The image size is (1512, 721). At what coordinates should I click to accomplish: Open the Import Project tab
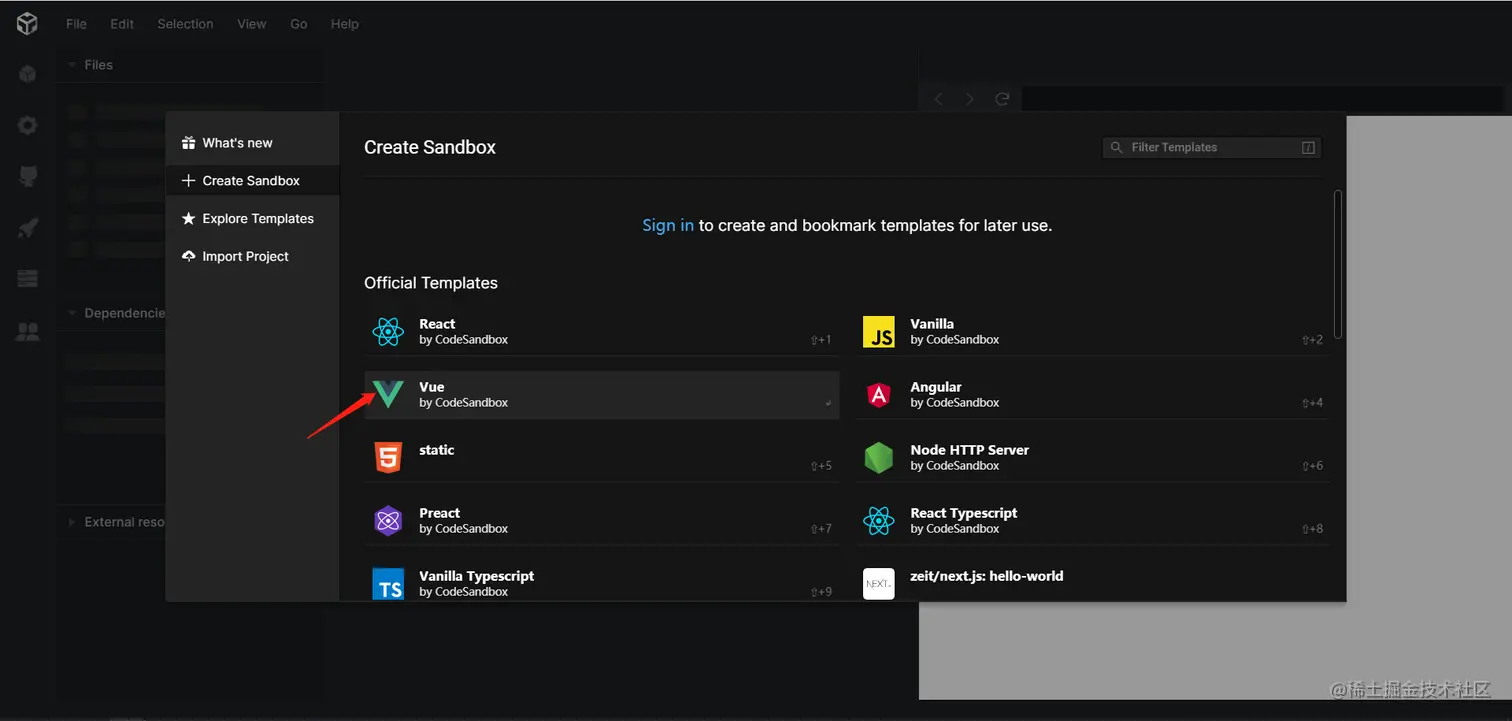coord(245,257)
